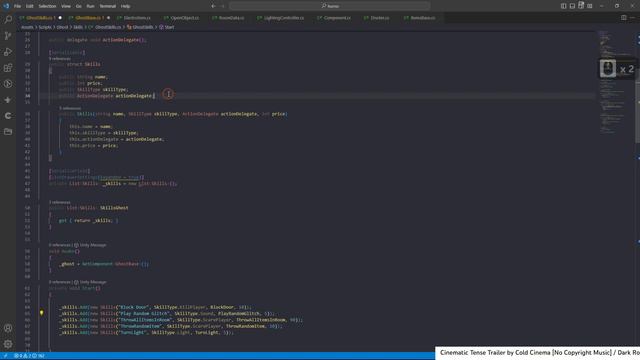Click the "TurnLight" skill string

[x=132, y=333]
